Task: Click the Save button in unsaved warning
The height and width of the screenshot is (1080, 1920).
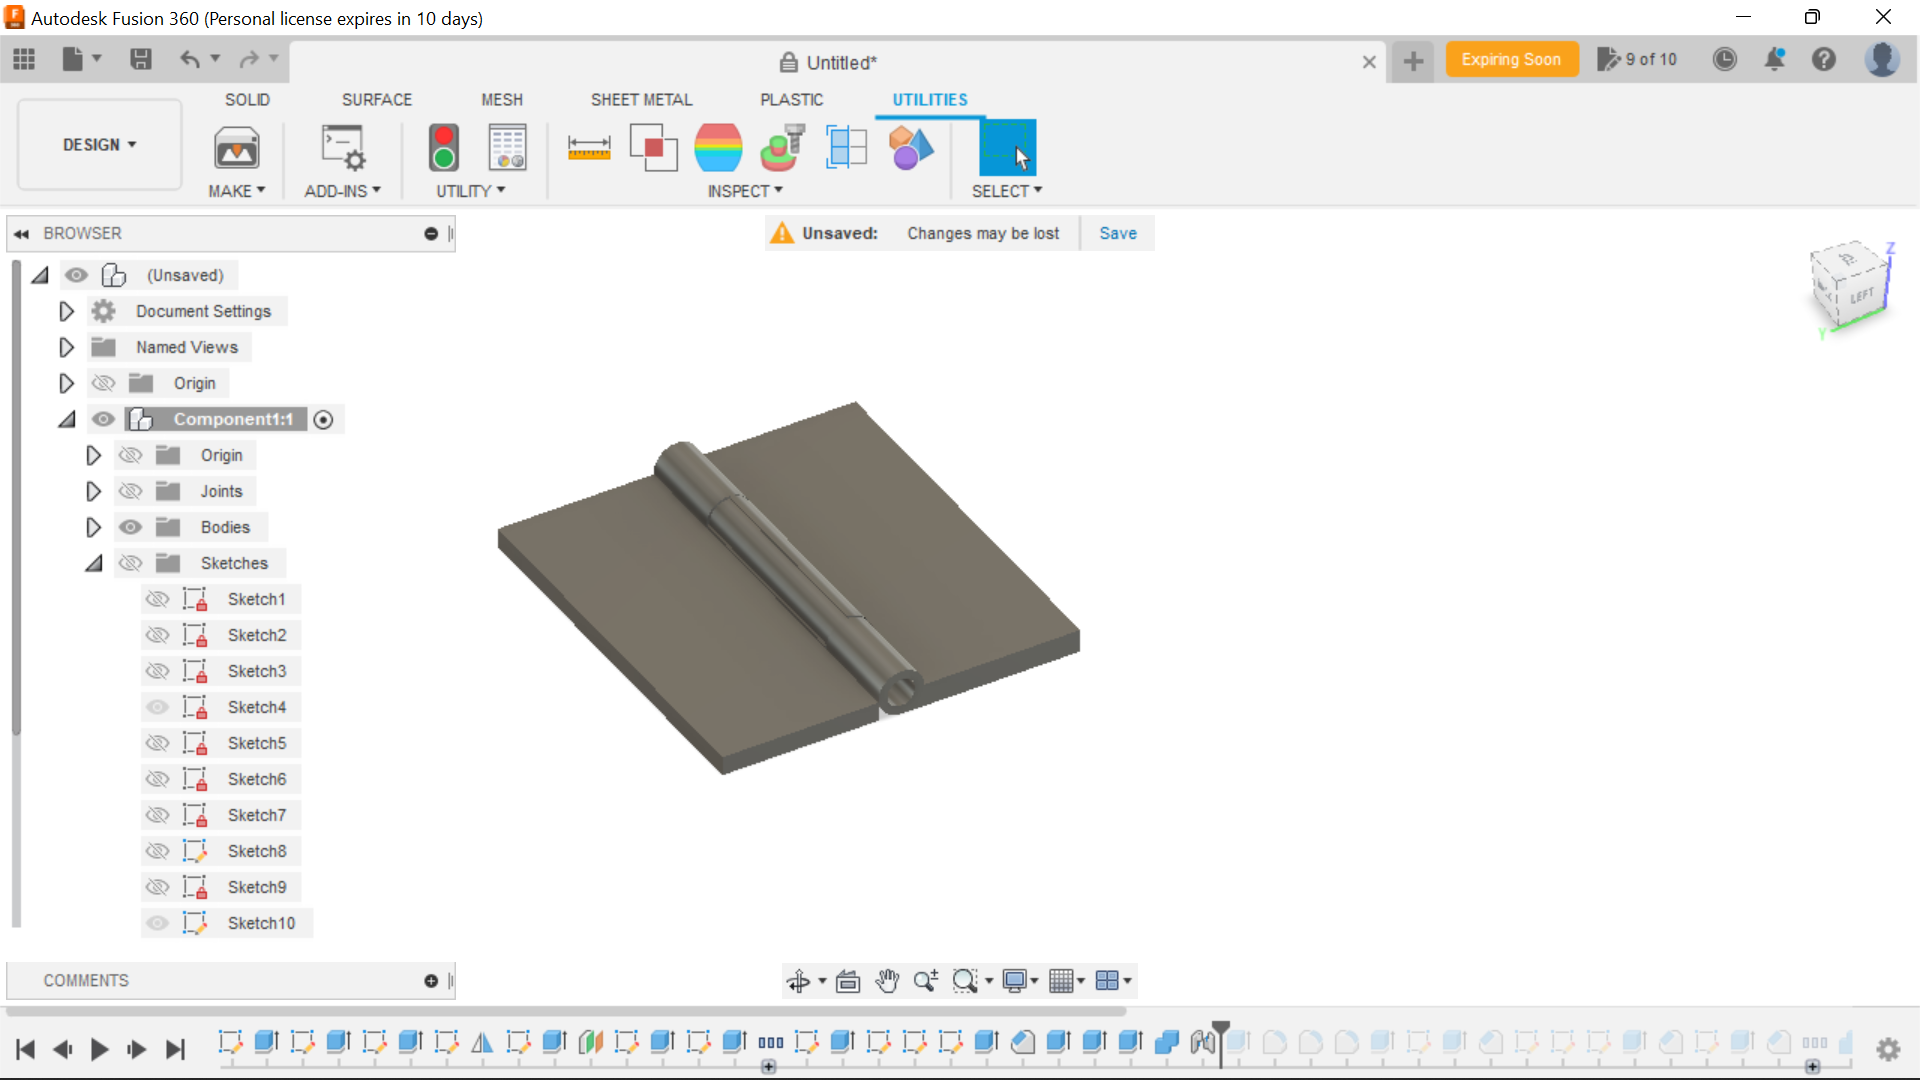Action: click(1117, 233)
